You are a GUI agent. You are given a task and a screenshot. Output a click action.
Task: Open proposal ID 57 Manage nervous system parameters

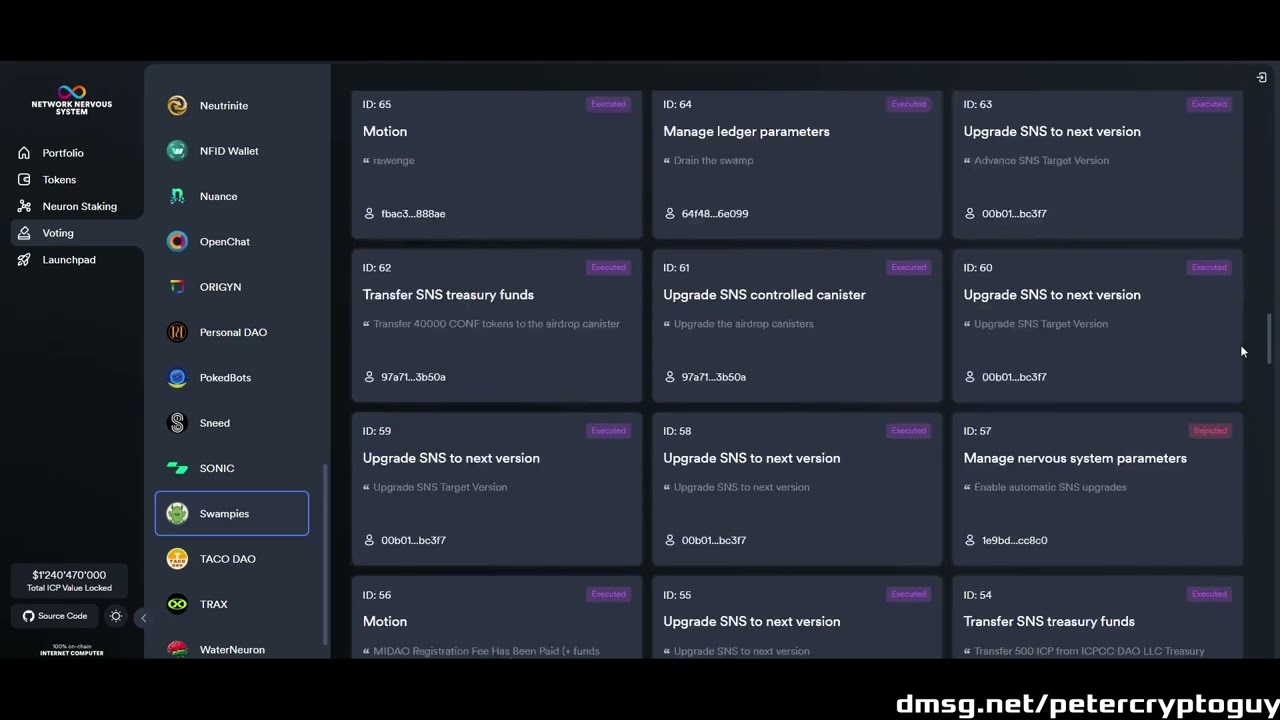[x=1097, y=489]
